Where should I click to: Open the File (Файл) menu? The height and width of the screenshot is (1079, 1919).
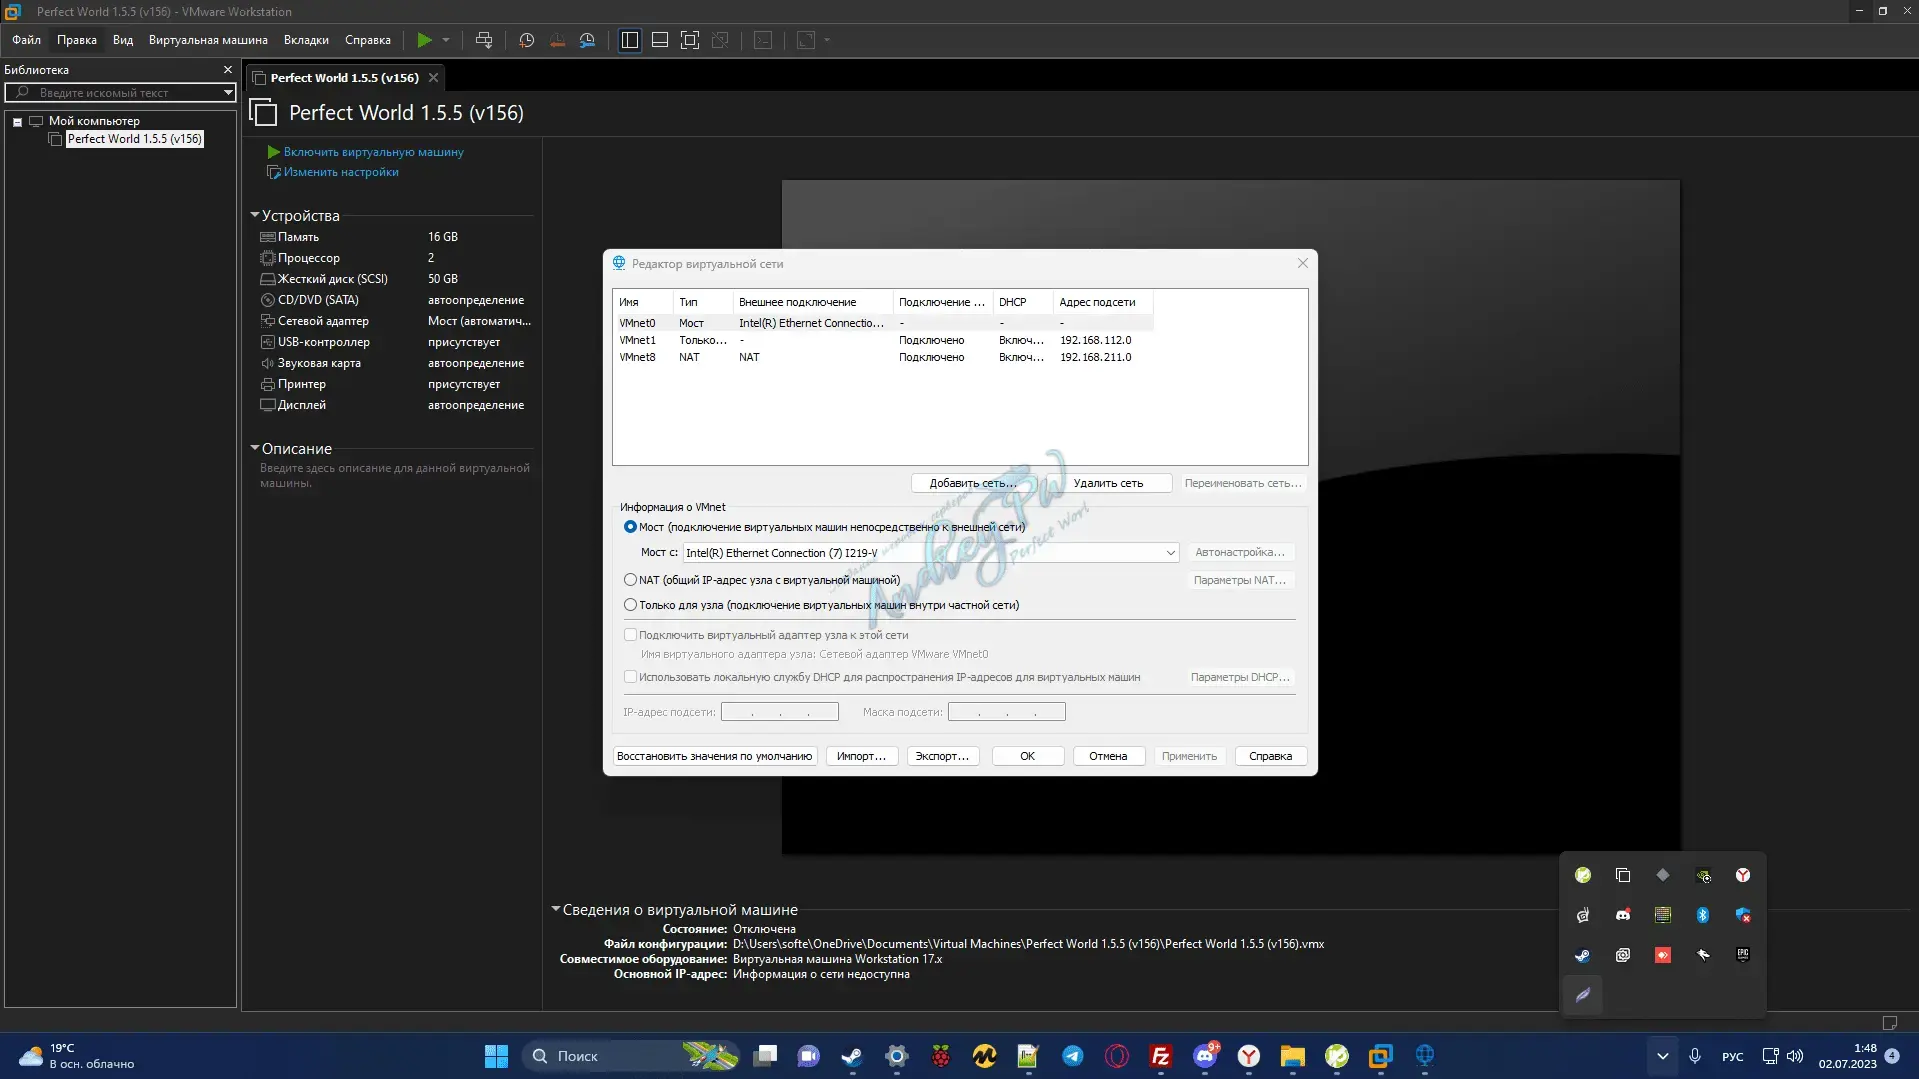26,40
